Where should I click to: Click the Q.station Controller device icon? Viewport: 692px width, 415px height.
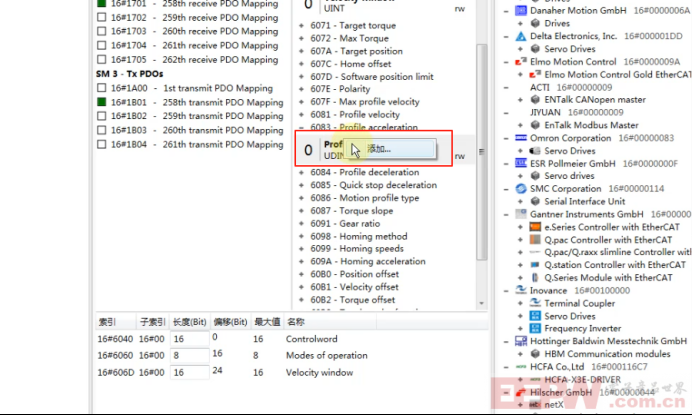pyautogui.click(x=535, y=265)
